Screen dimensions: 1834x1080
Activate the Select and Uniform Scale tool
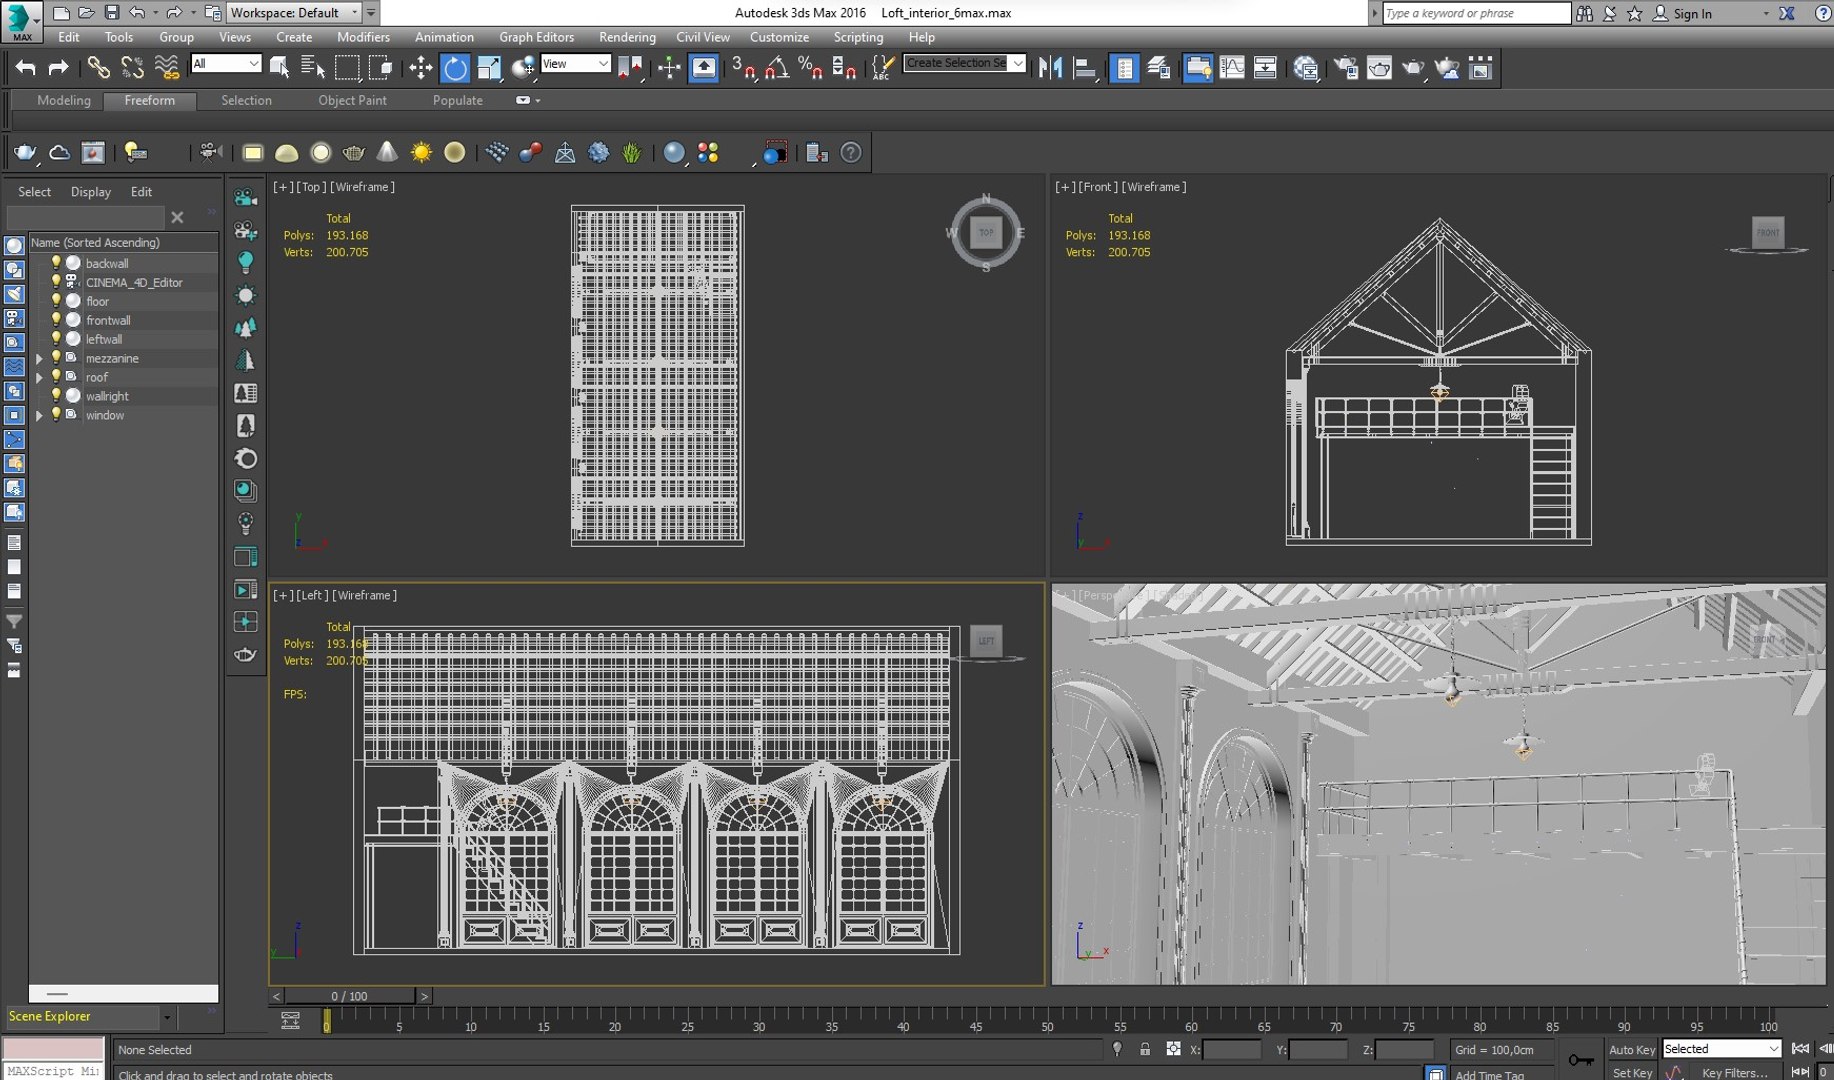(x=489, y=68)
